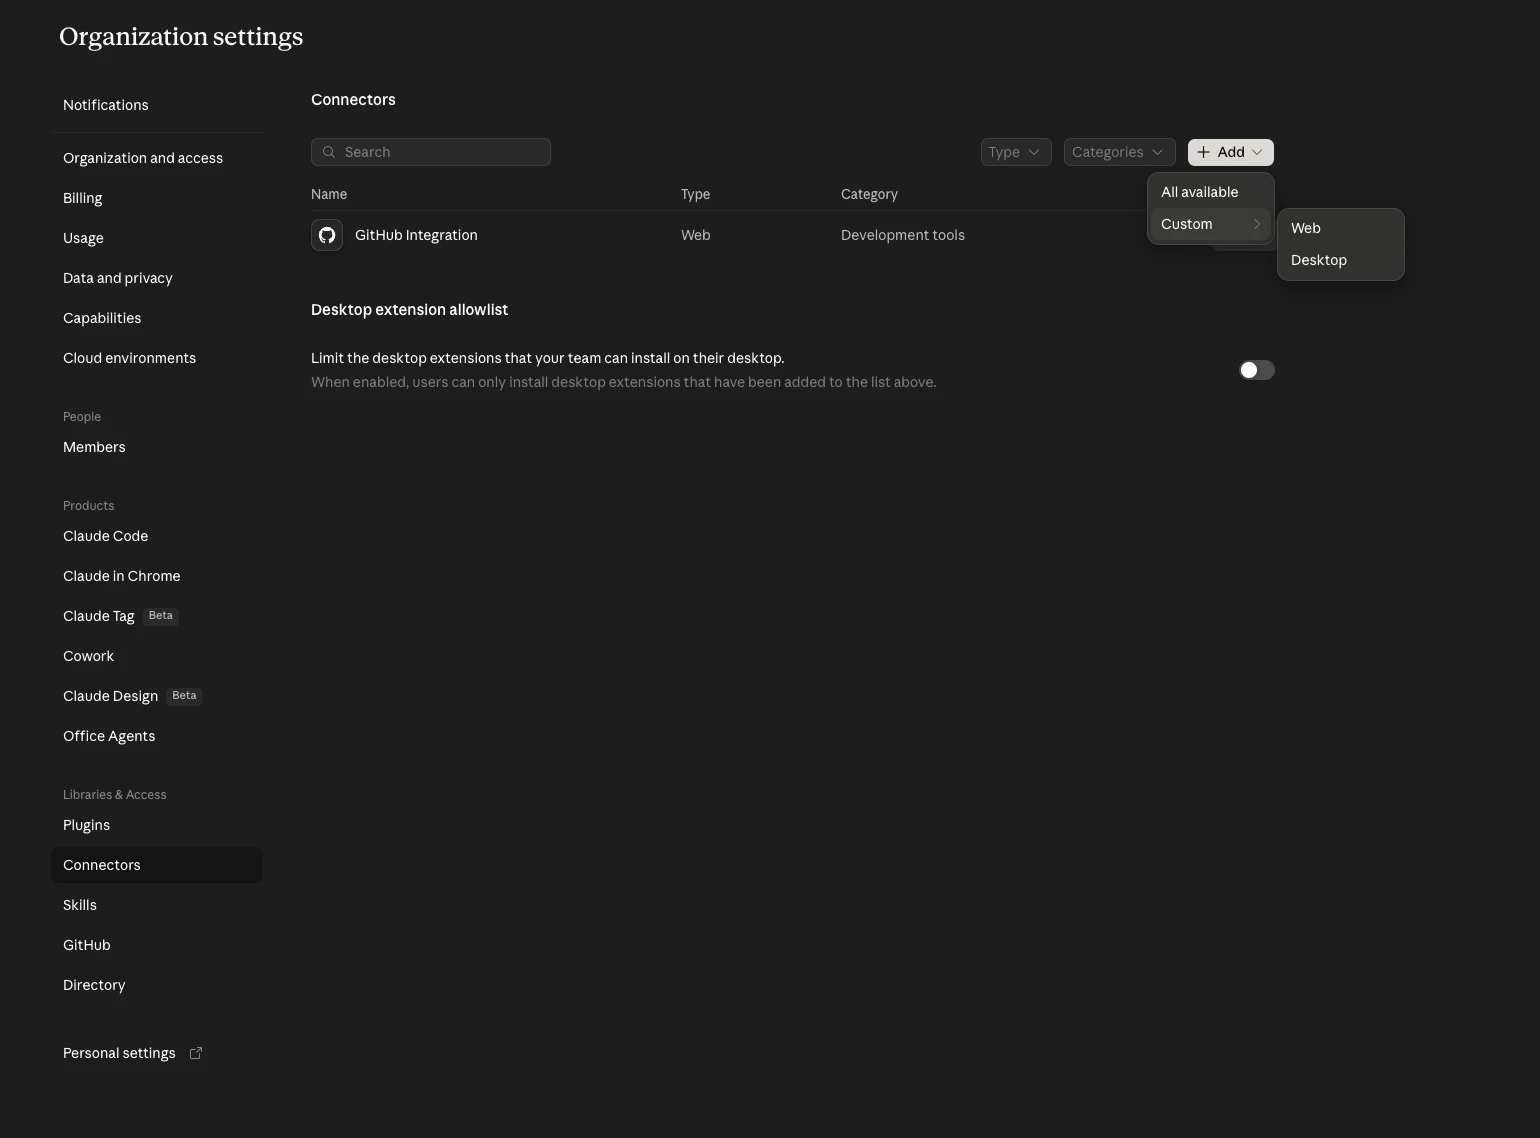This screenshot has width=1540, height=1138.
Task: Open Notifications settings
Action: (157, 105)
